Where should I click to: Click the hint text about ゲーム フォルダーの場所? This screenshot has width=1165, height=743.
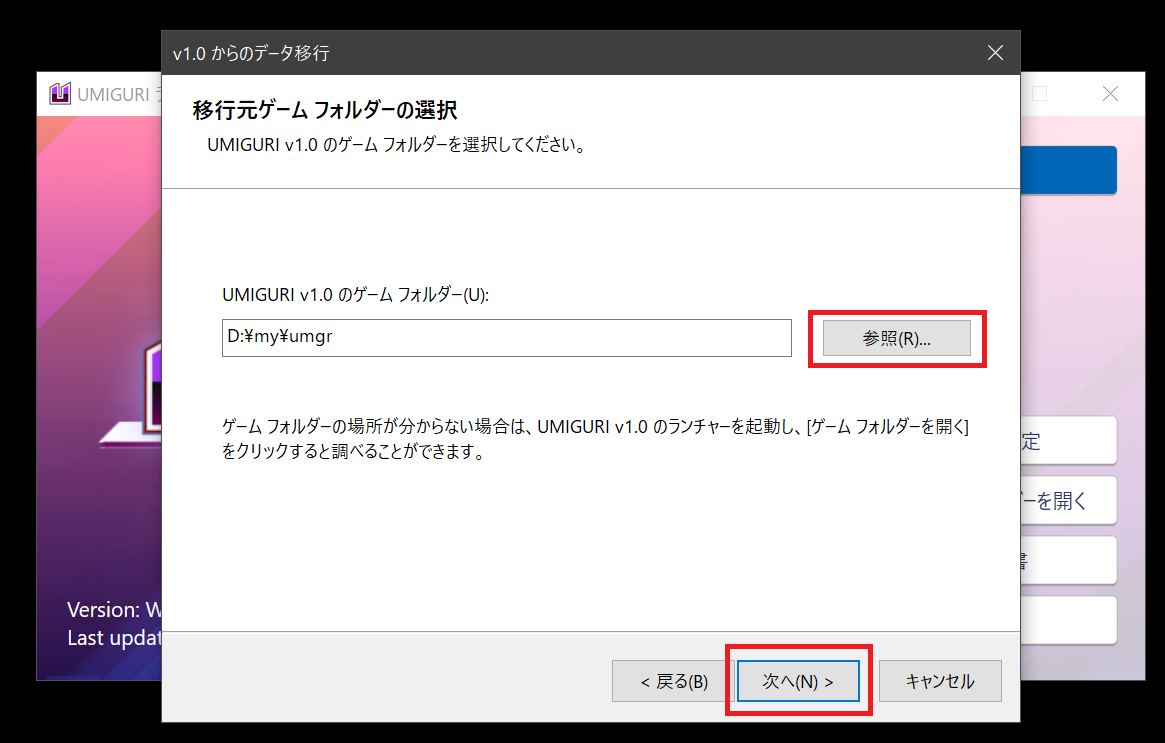coord(595,438)
